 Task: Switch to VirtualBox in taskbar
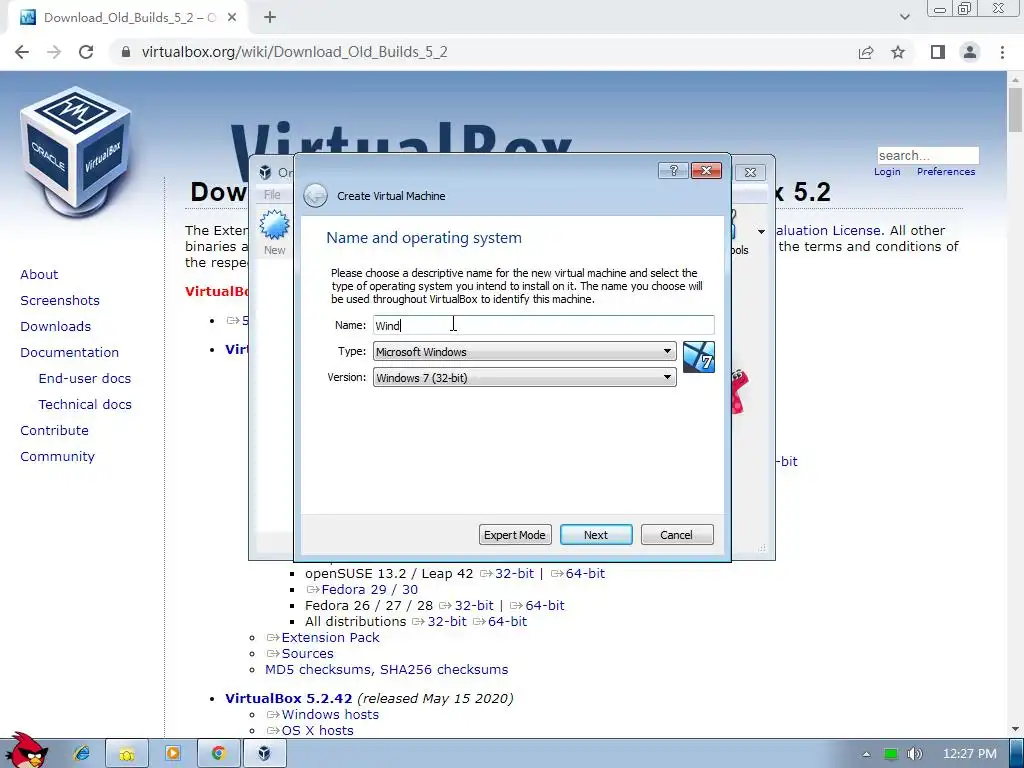(x=264, y=754)
